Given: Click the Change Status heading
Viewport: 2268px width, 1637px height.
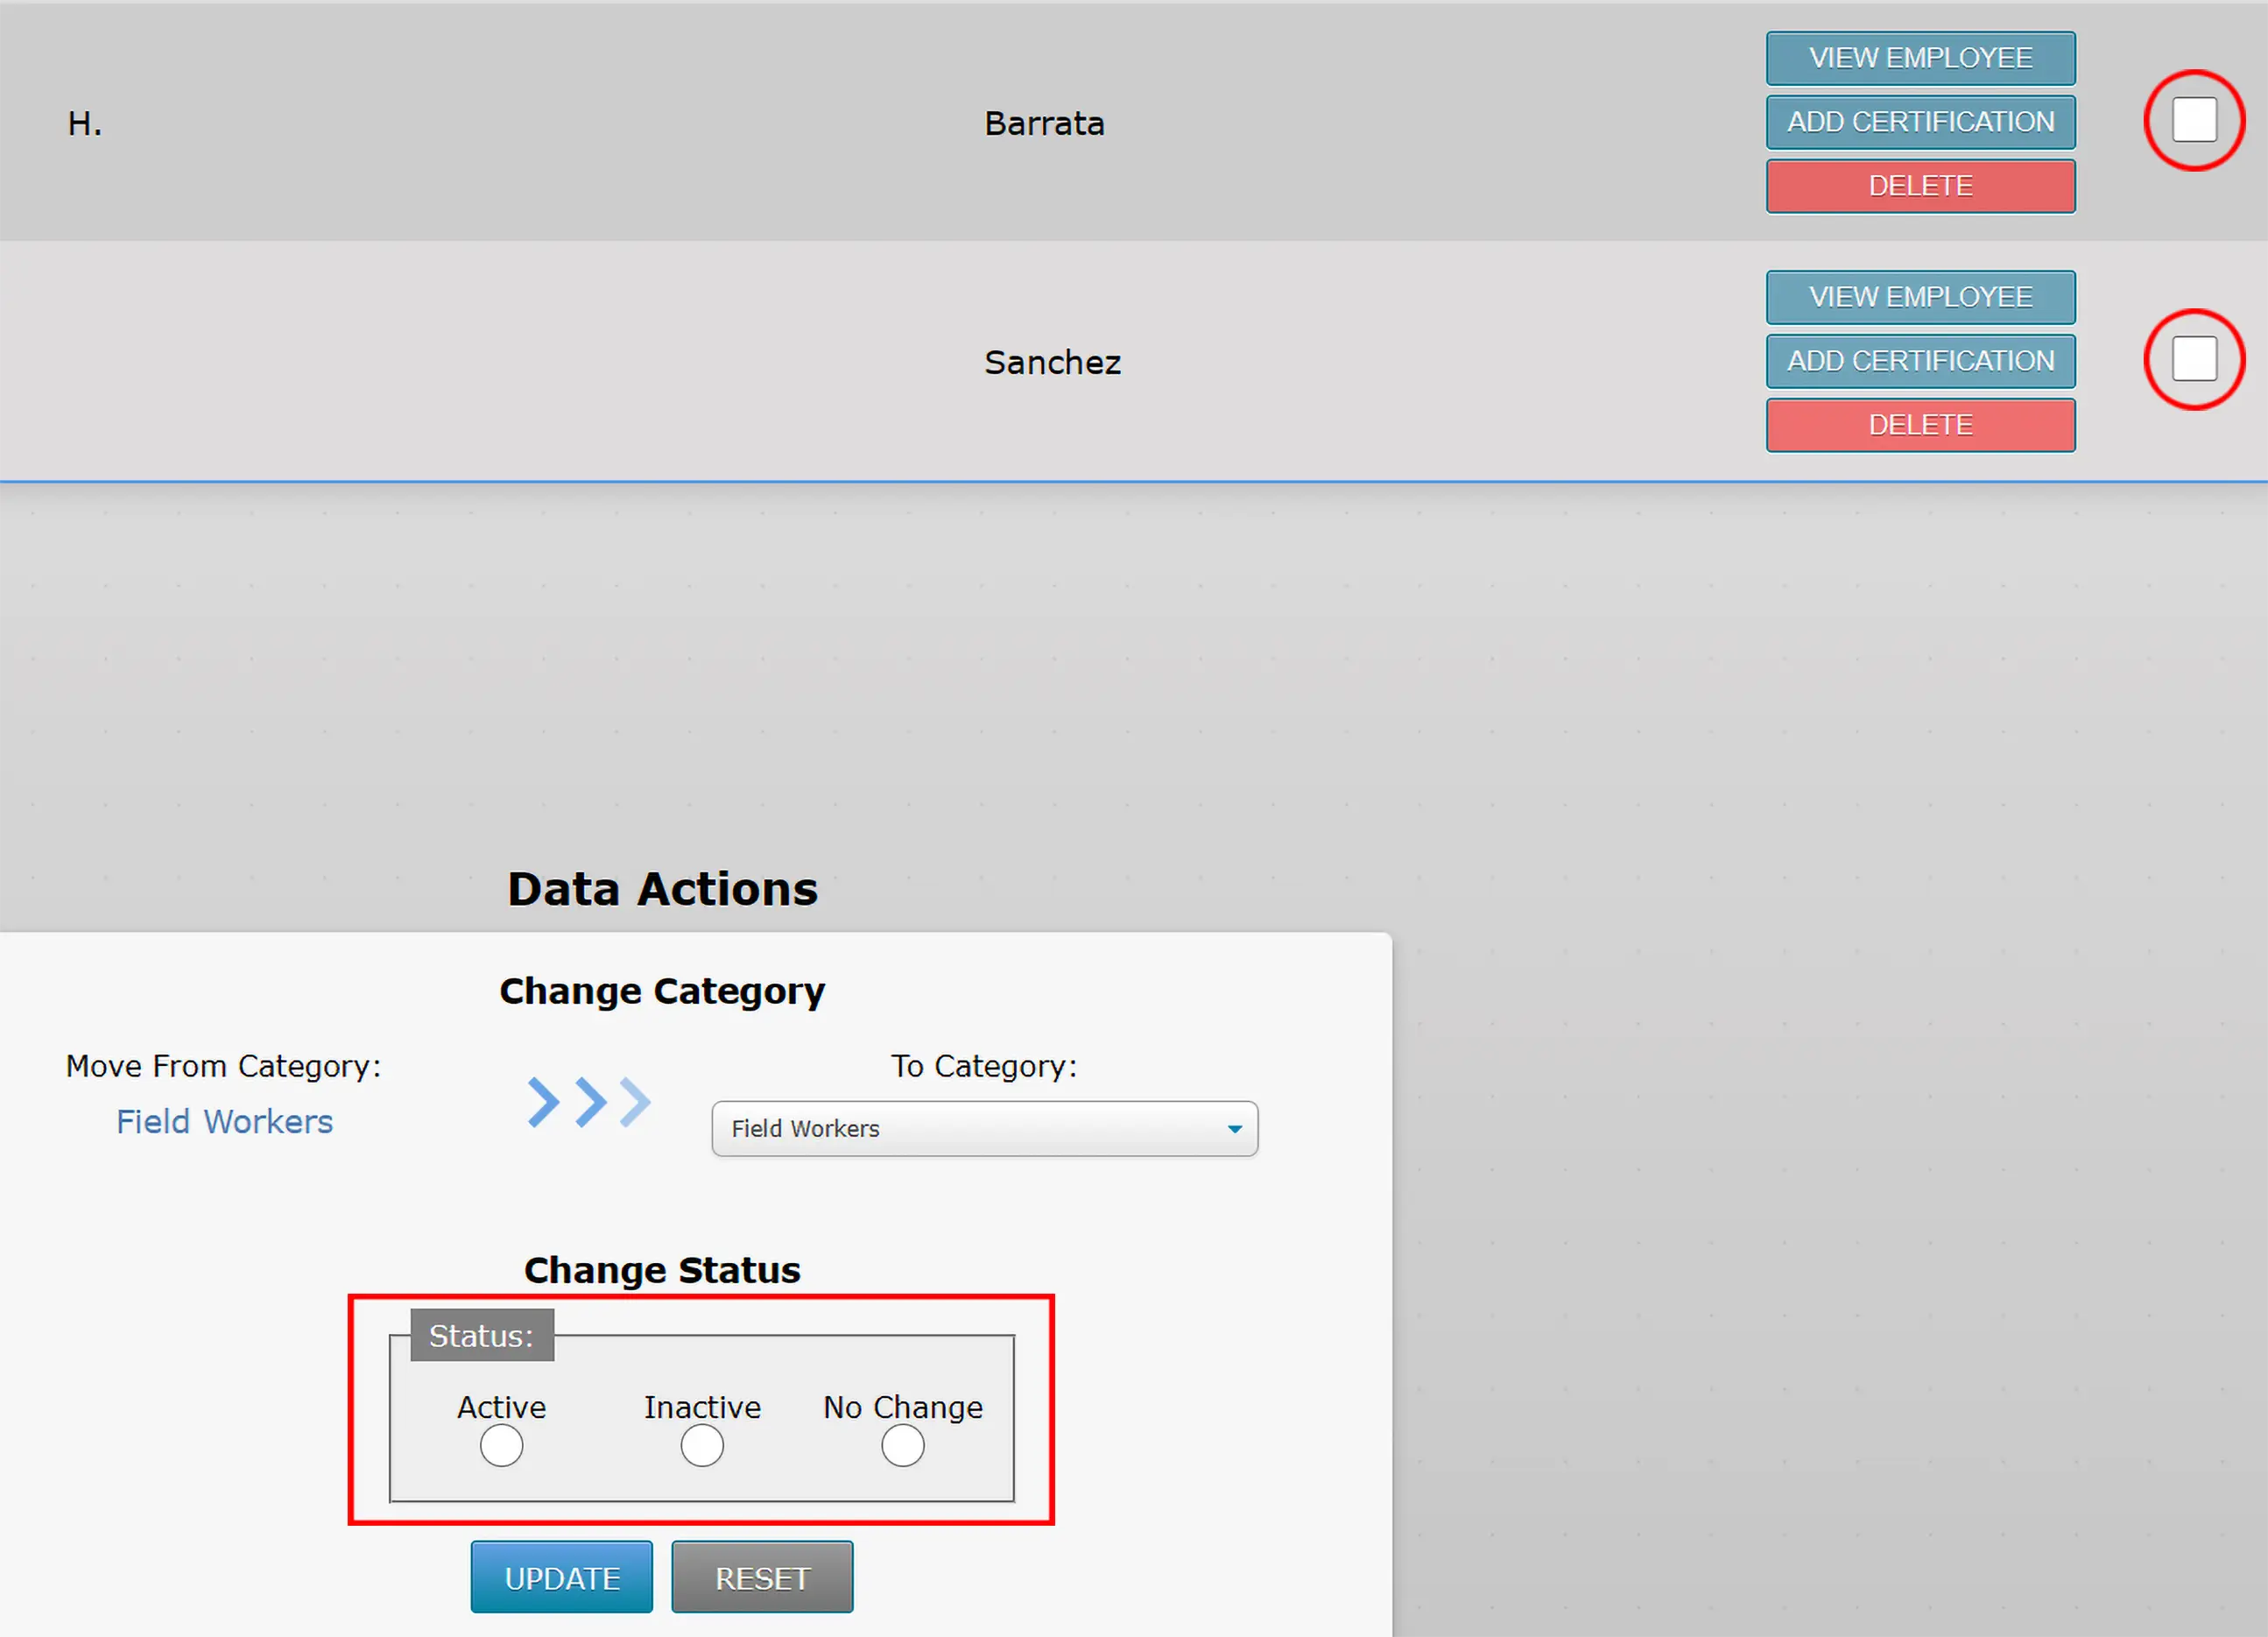Looking at the screenshot, I should pos(662,1270).
